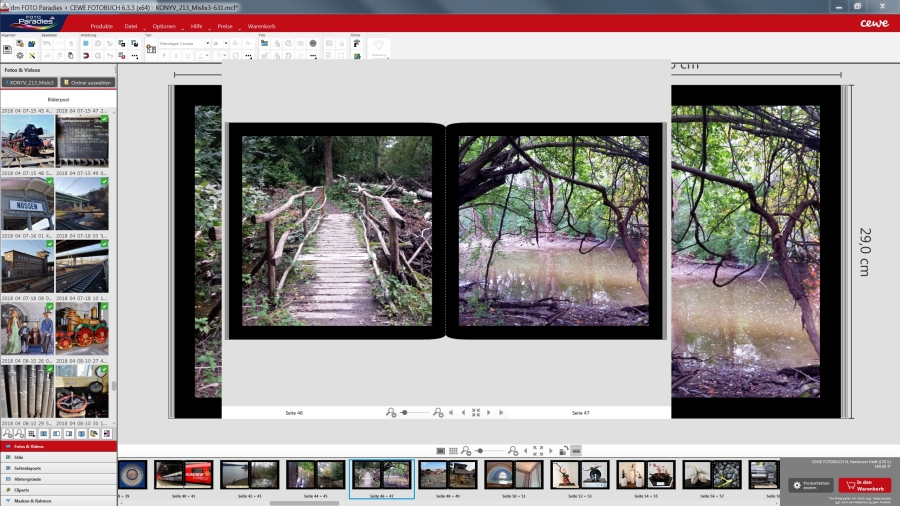Click the zoom-in magnifier in the photo pool toolbar

20,434
